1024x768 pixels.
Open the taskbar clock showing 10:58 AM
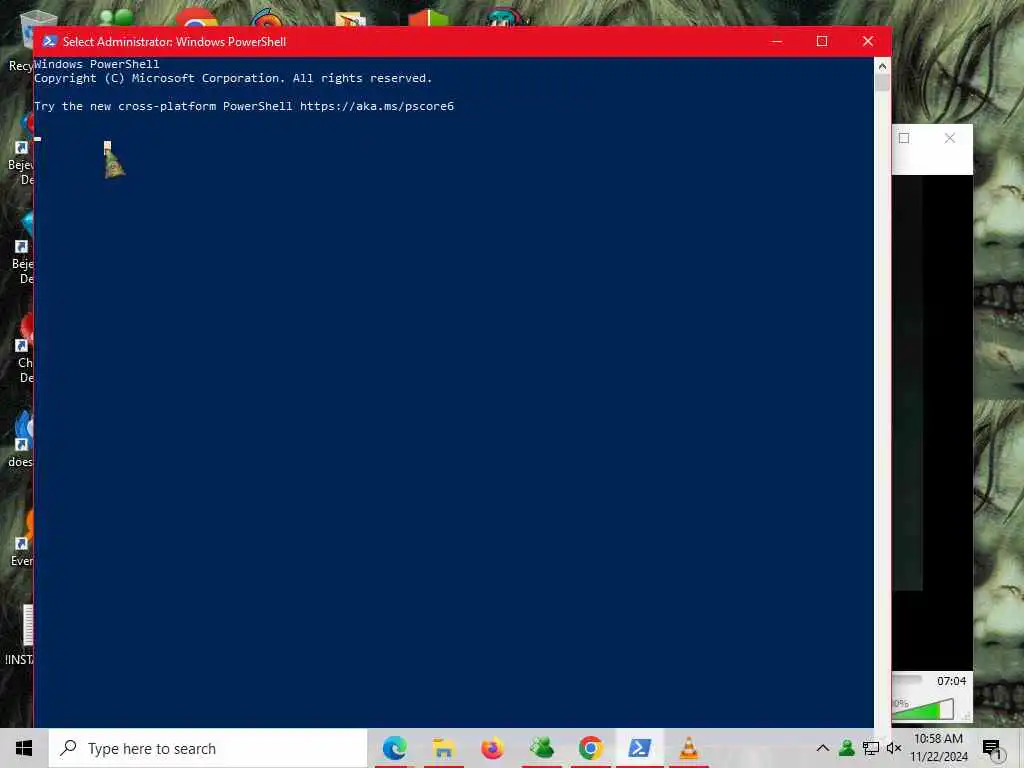938,748
